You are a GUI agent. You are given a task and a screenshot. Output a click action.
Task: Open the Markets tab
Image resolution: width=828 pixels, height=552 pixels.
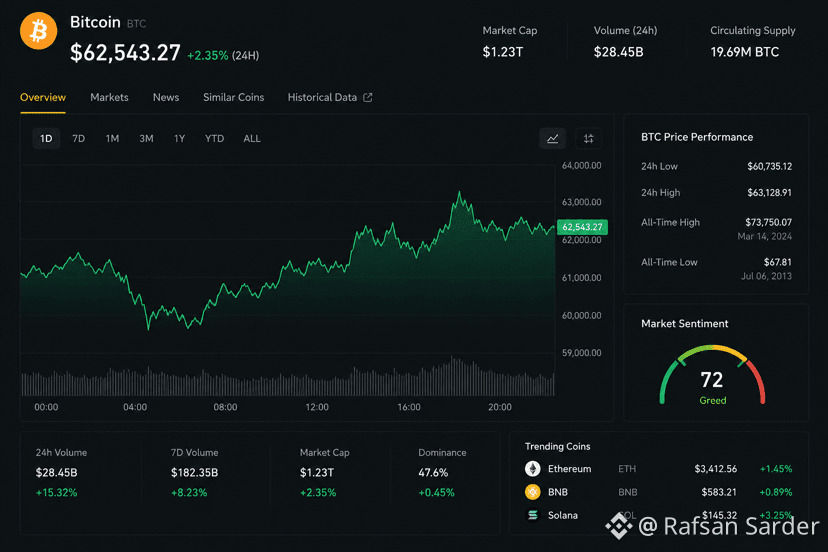109,98
